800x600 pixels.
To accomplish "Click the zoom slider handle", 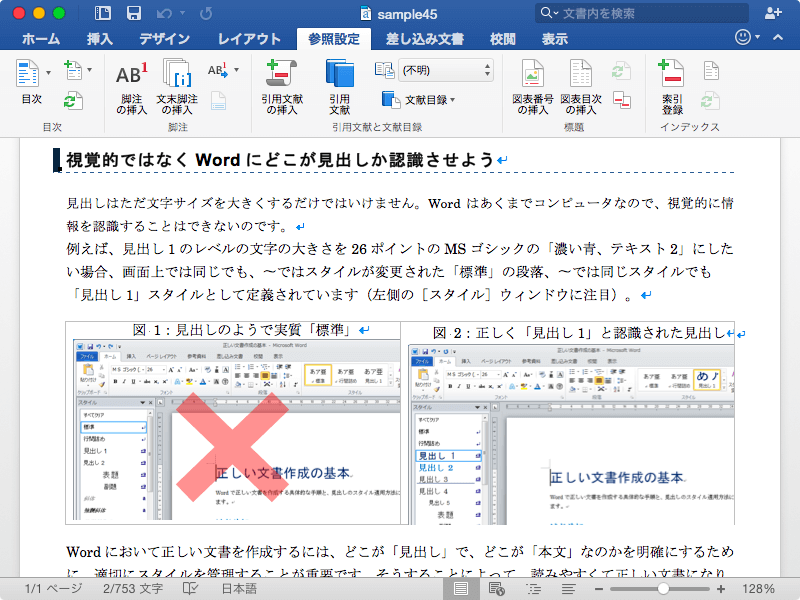I will pos(663,589).
